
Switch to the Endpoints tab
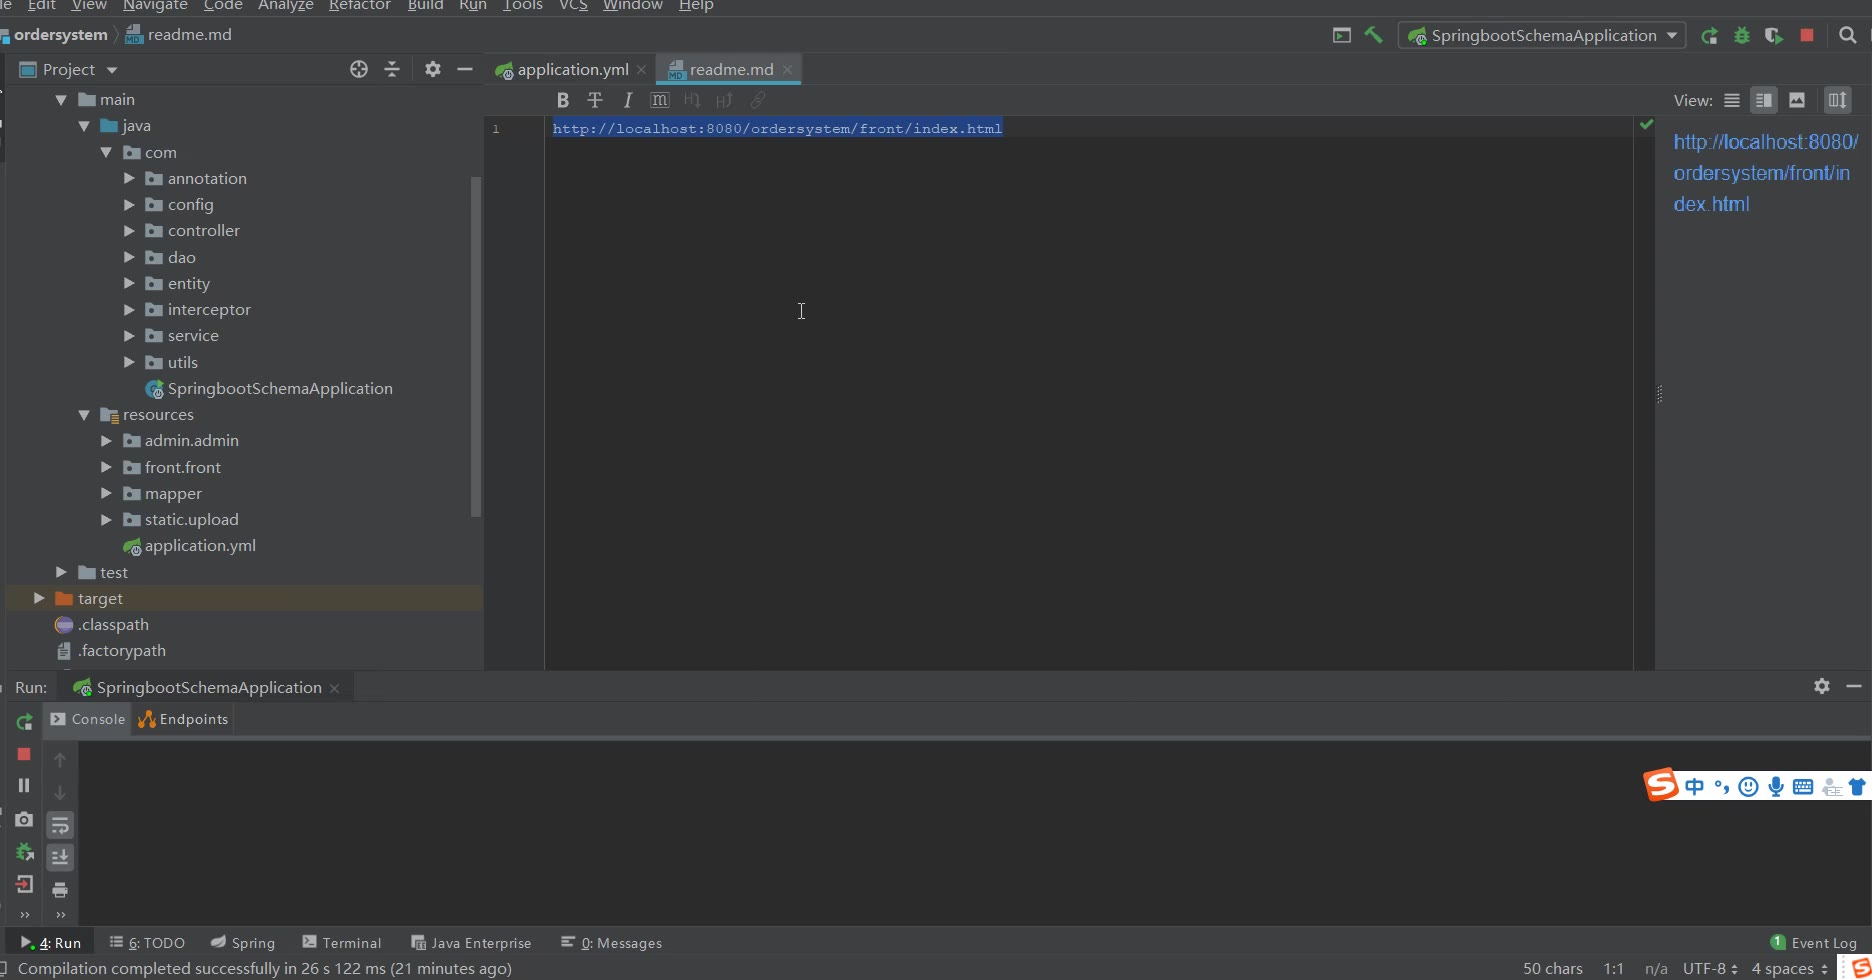point(183,719)
